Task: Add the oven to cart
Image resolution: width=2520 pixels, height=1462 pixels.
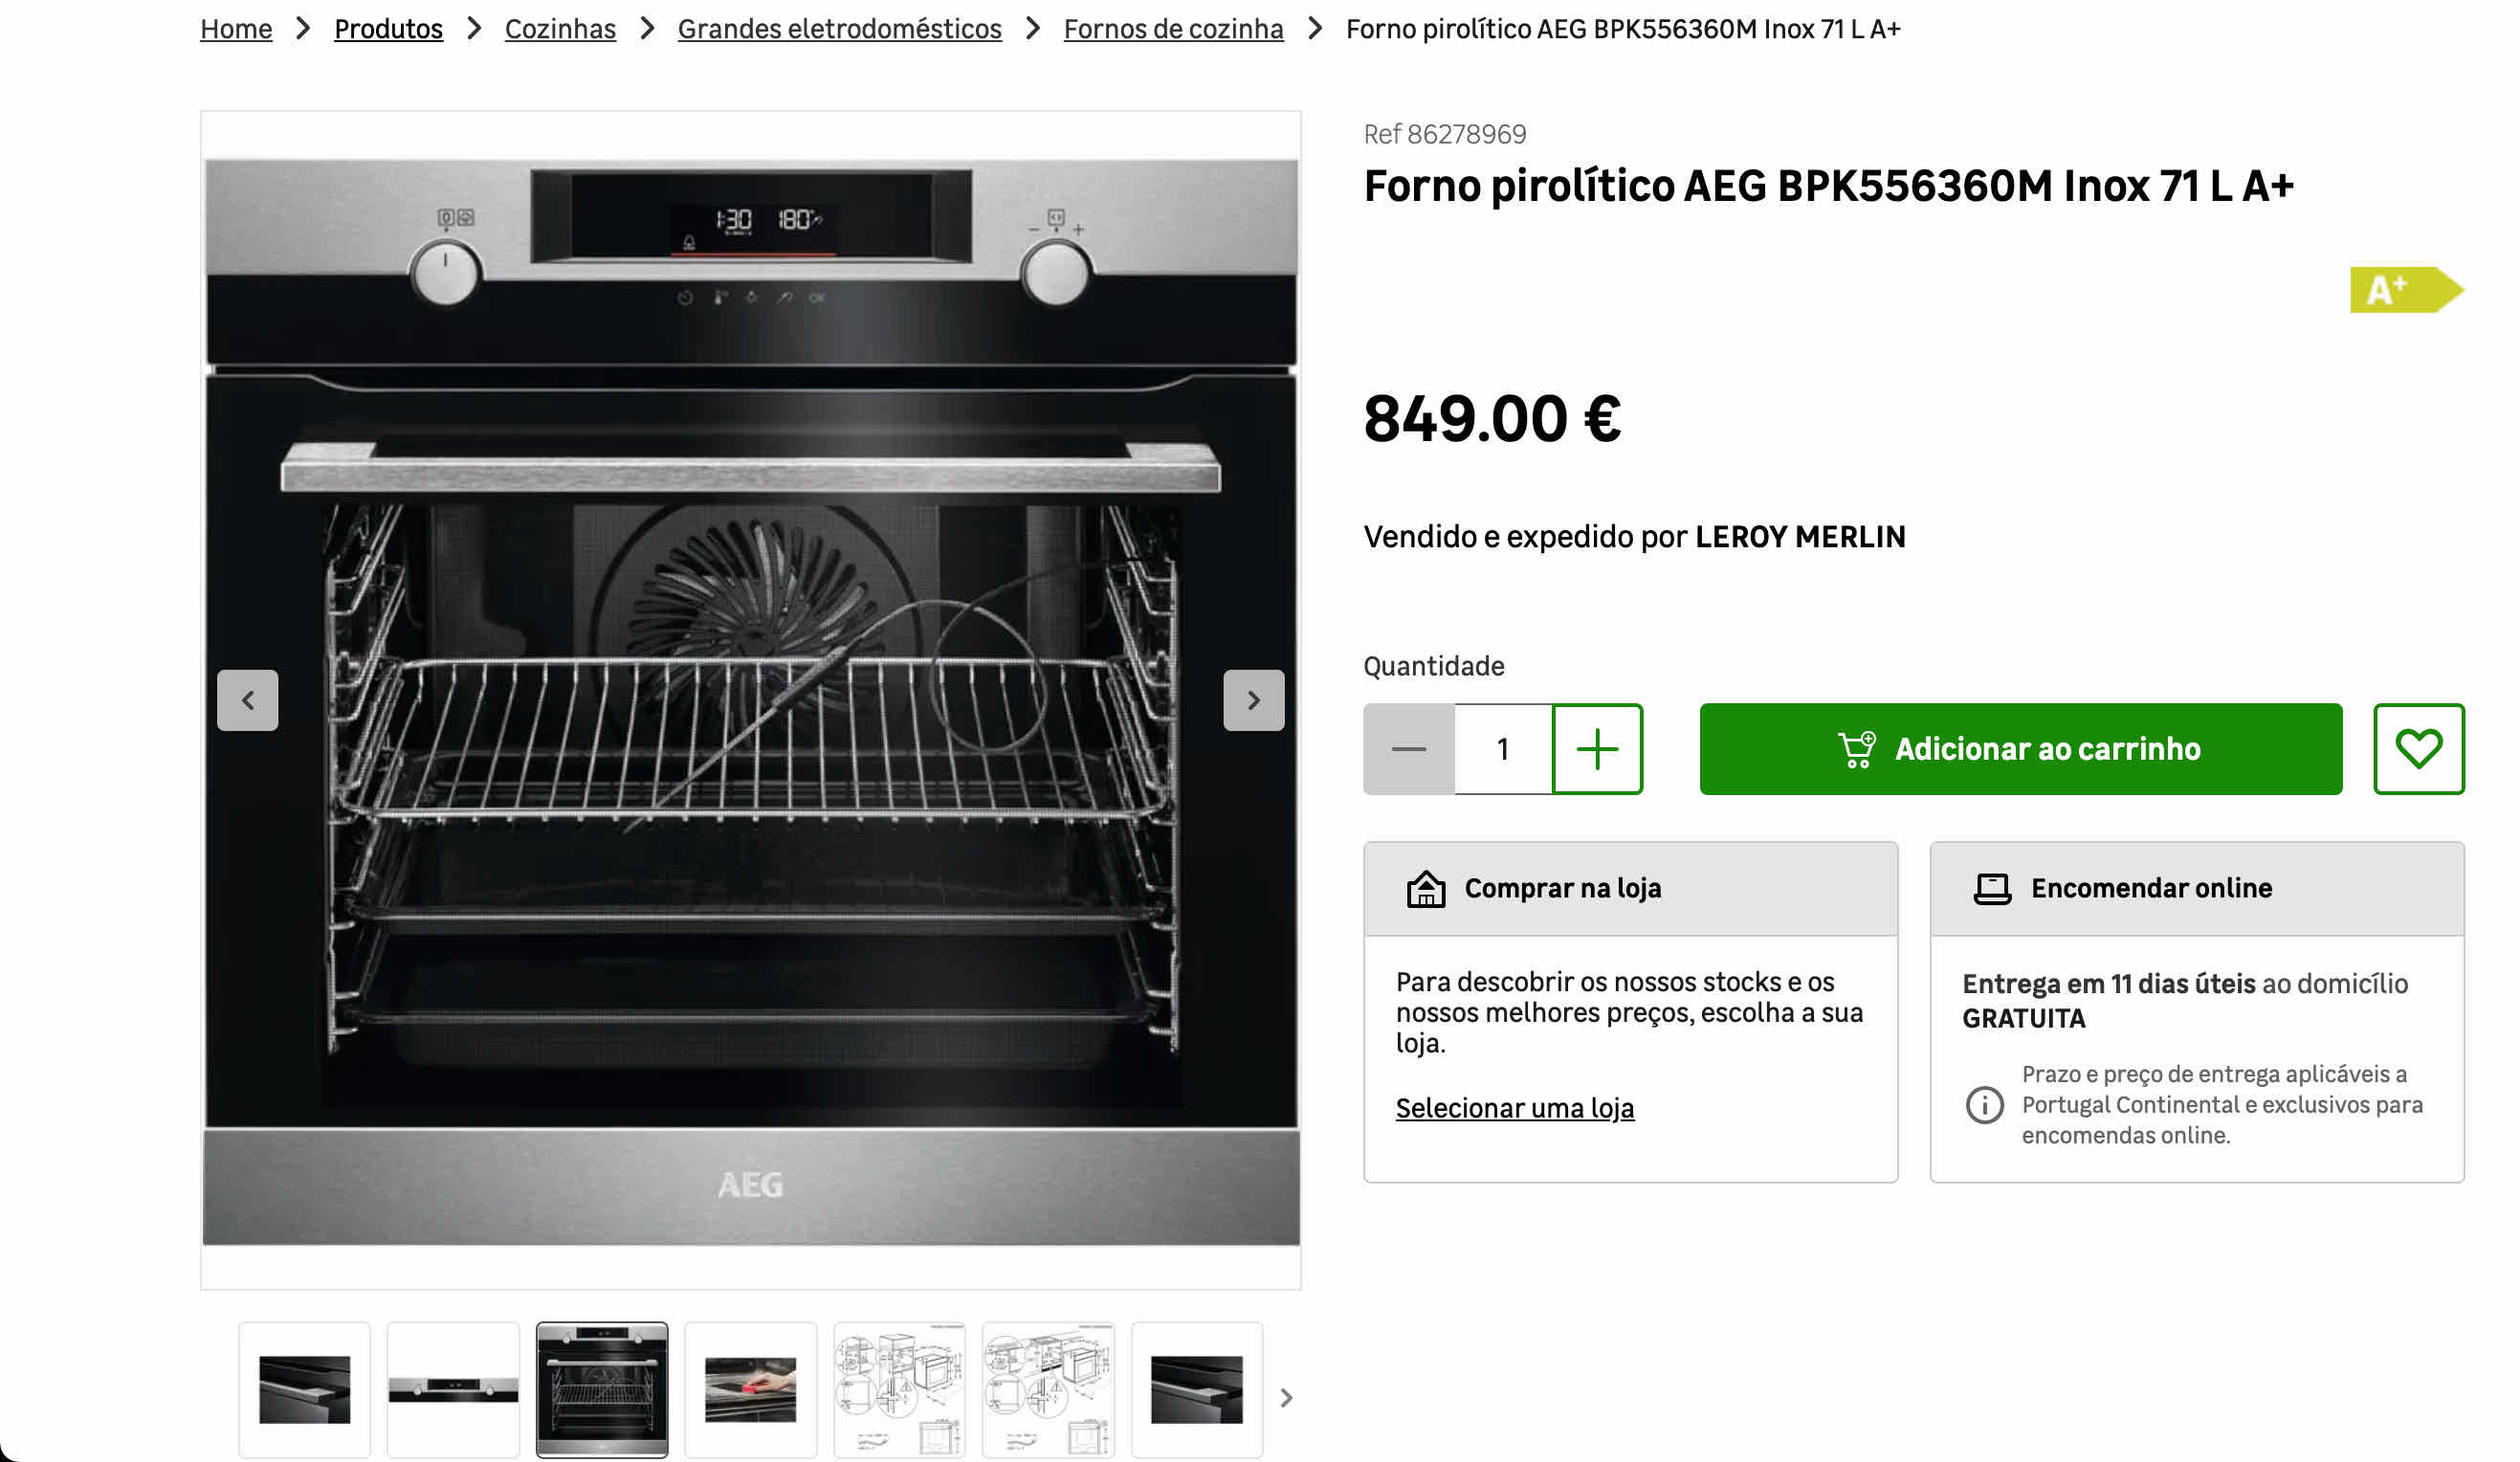Action: pos(2020,749)
